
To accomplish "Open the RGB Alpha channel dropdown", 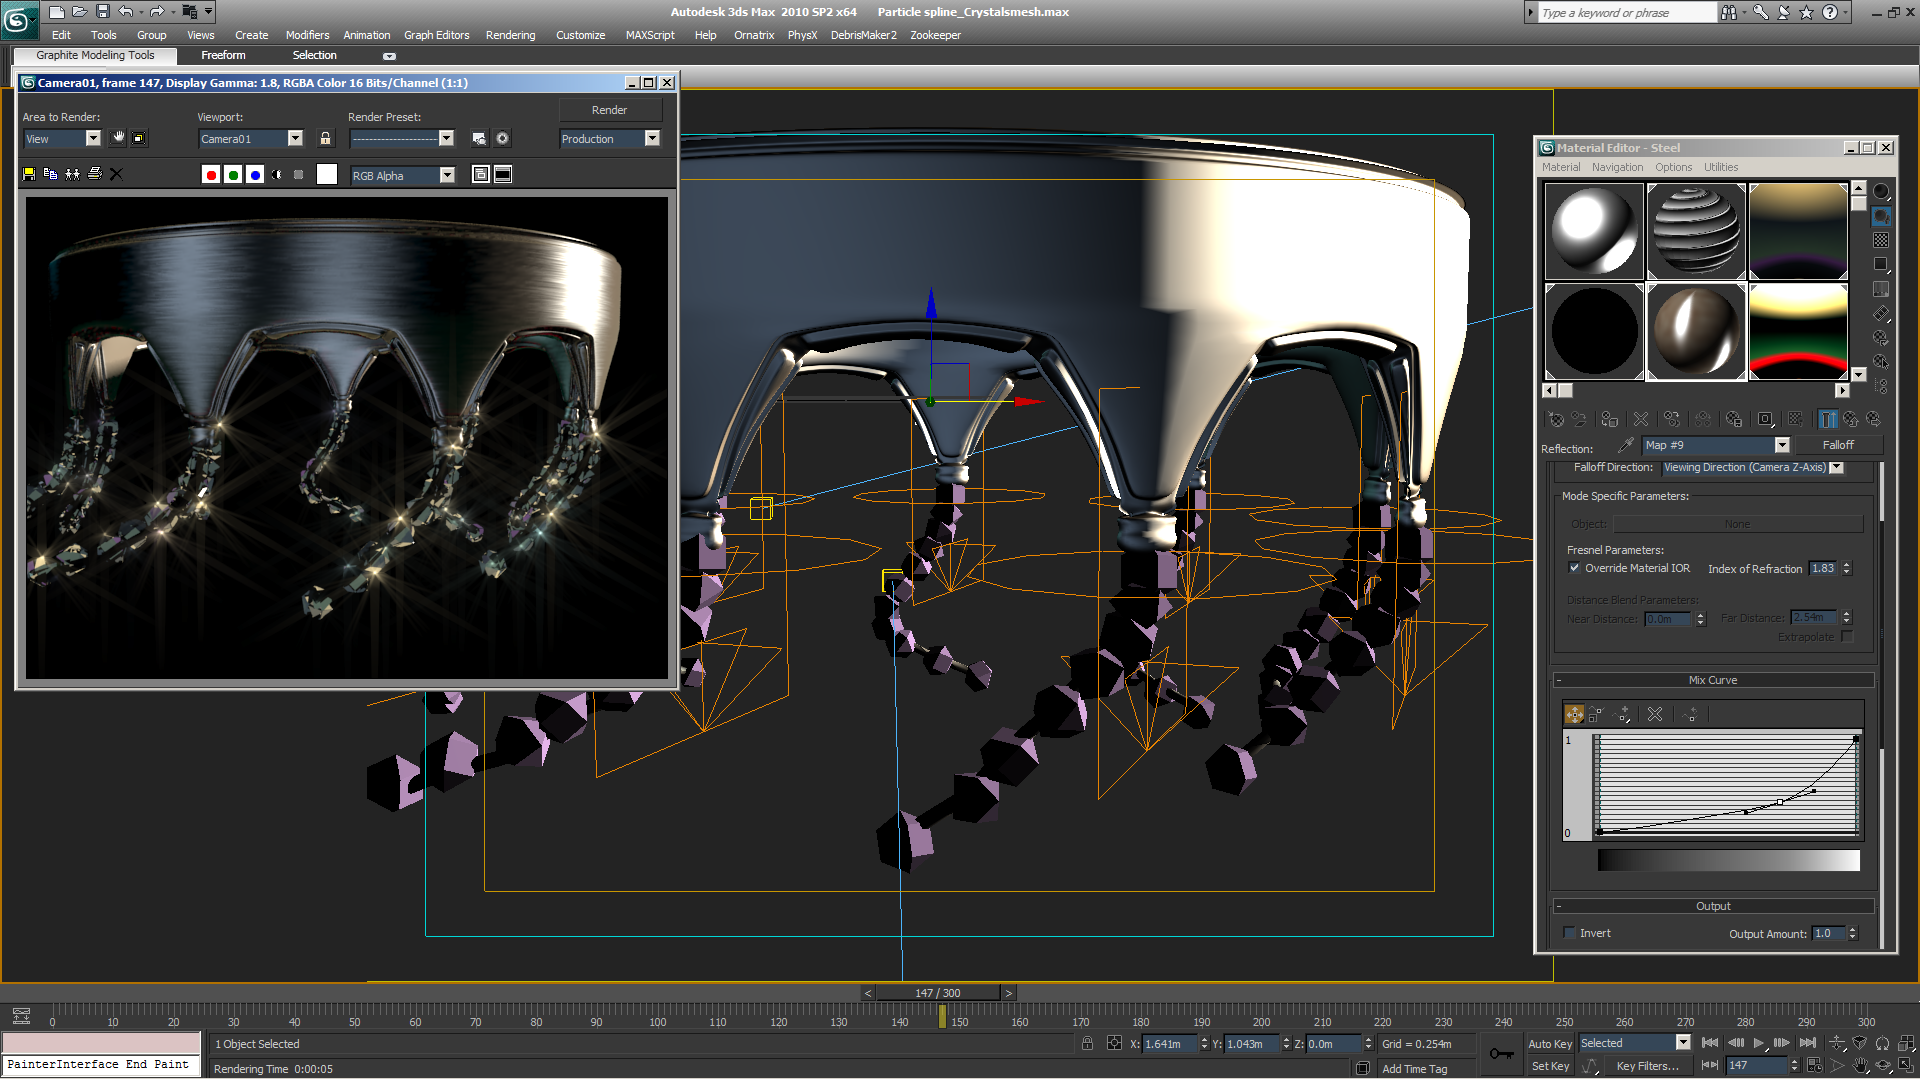I will tap(447, 175).
